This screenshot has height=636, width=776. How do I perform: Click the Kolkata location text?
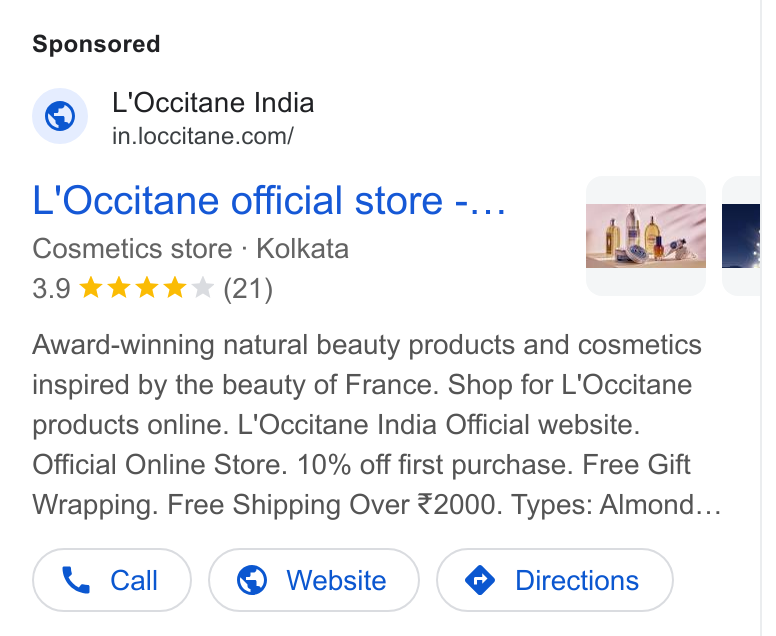click(302, 248)
